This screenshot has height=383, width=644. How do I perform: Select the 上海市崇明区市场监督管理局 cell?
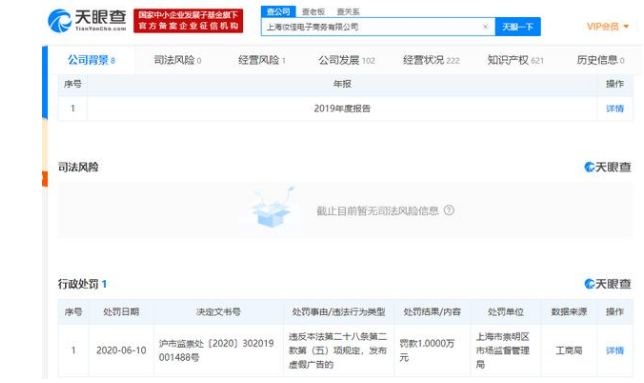tap(506, 350)
